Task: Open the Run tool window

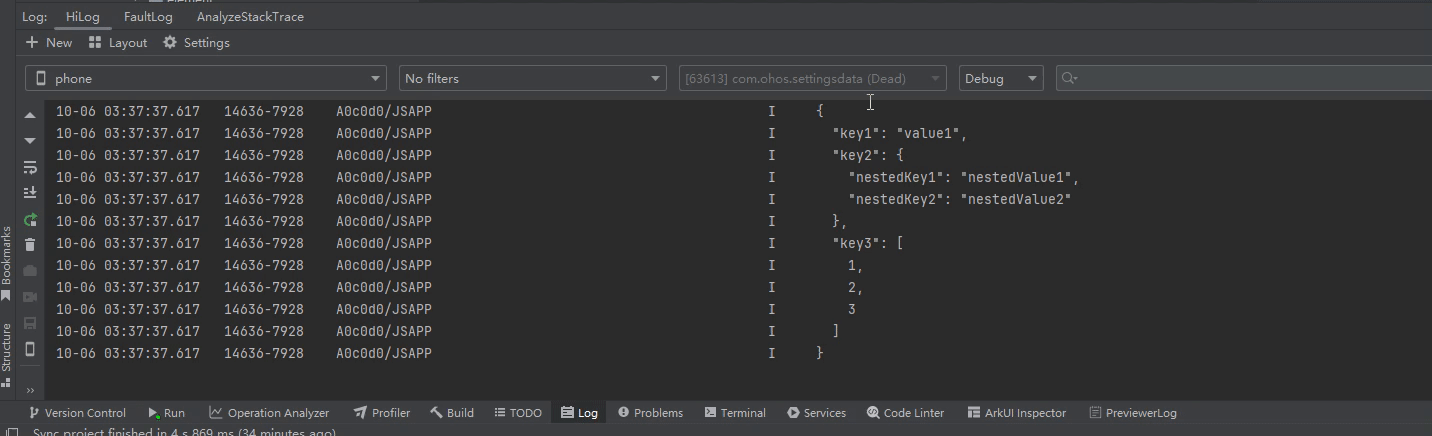Action: click(166, 412)
